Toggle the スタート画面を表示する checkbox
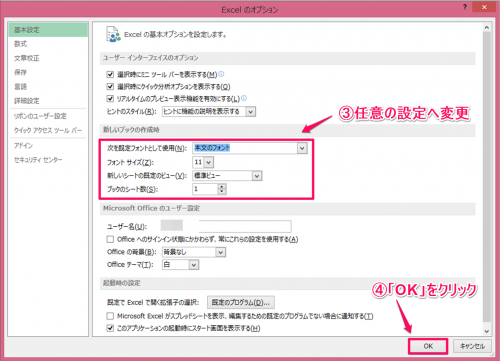Screen dimensions: 500x361 (110, 328)
